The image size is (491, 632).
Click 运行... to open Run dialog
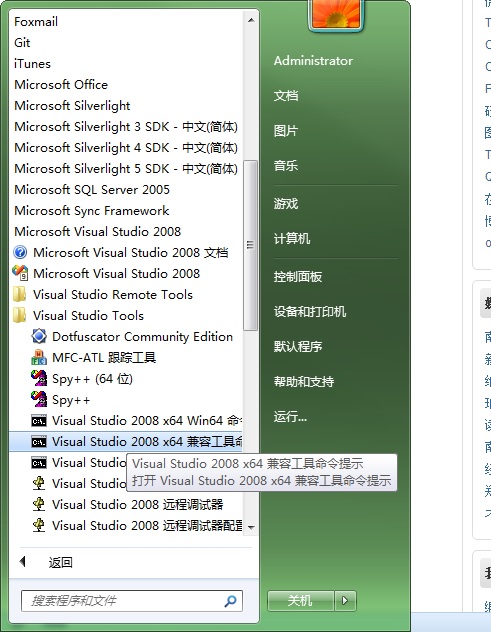tap(290, 416)
